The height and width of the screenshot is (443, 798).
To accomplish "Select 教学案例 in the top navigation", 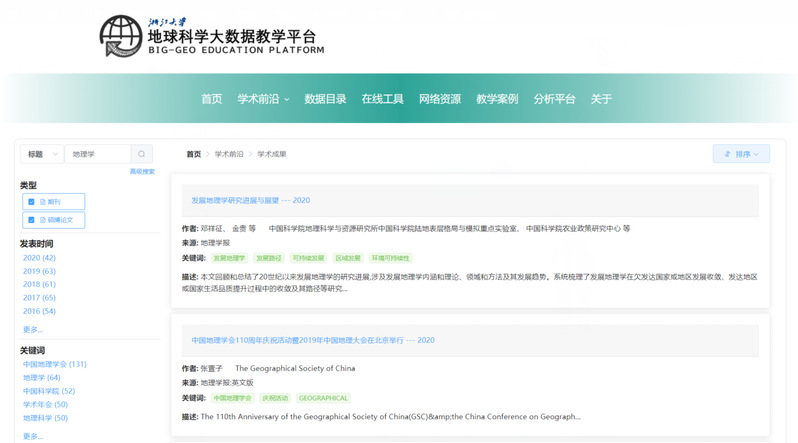I will [497, 99].
